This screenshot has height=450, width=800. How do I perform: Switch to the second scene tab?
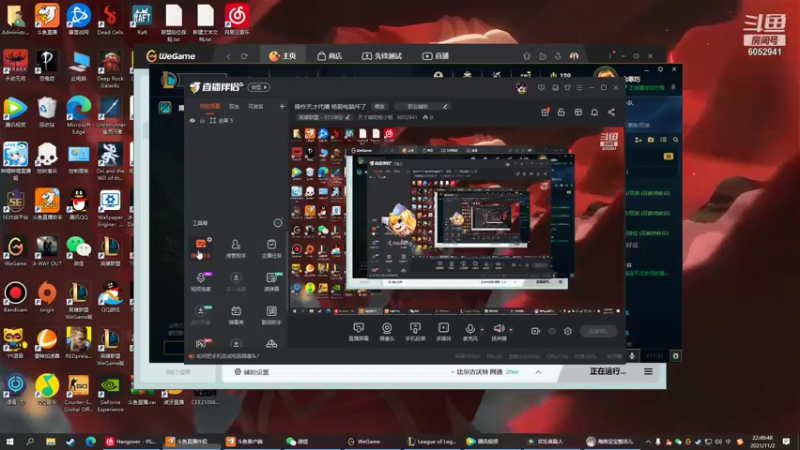pos(234,106)
